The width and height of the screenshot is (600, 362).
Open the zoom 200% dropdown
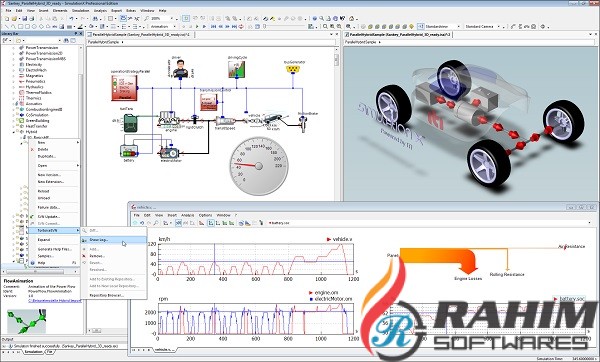172,18
